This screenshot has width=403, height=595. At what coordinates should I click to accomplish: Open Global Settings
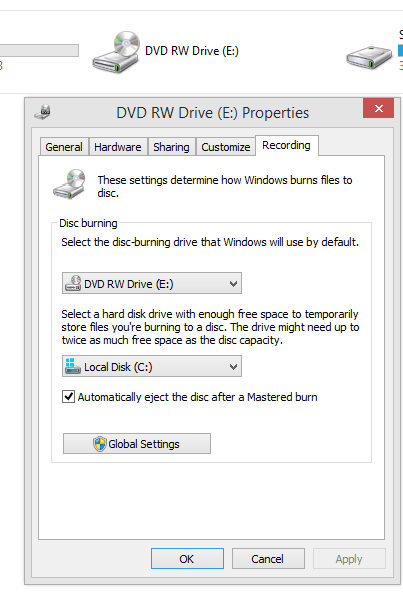(137, 444)
